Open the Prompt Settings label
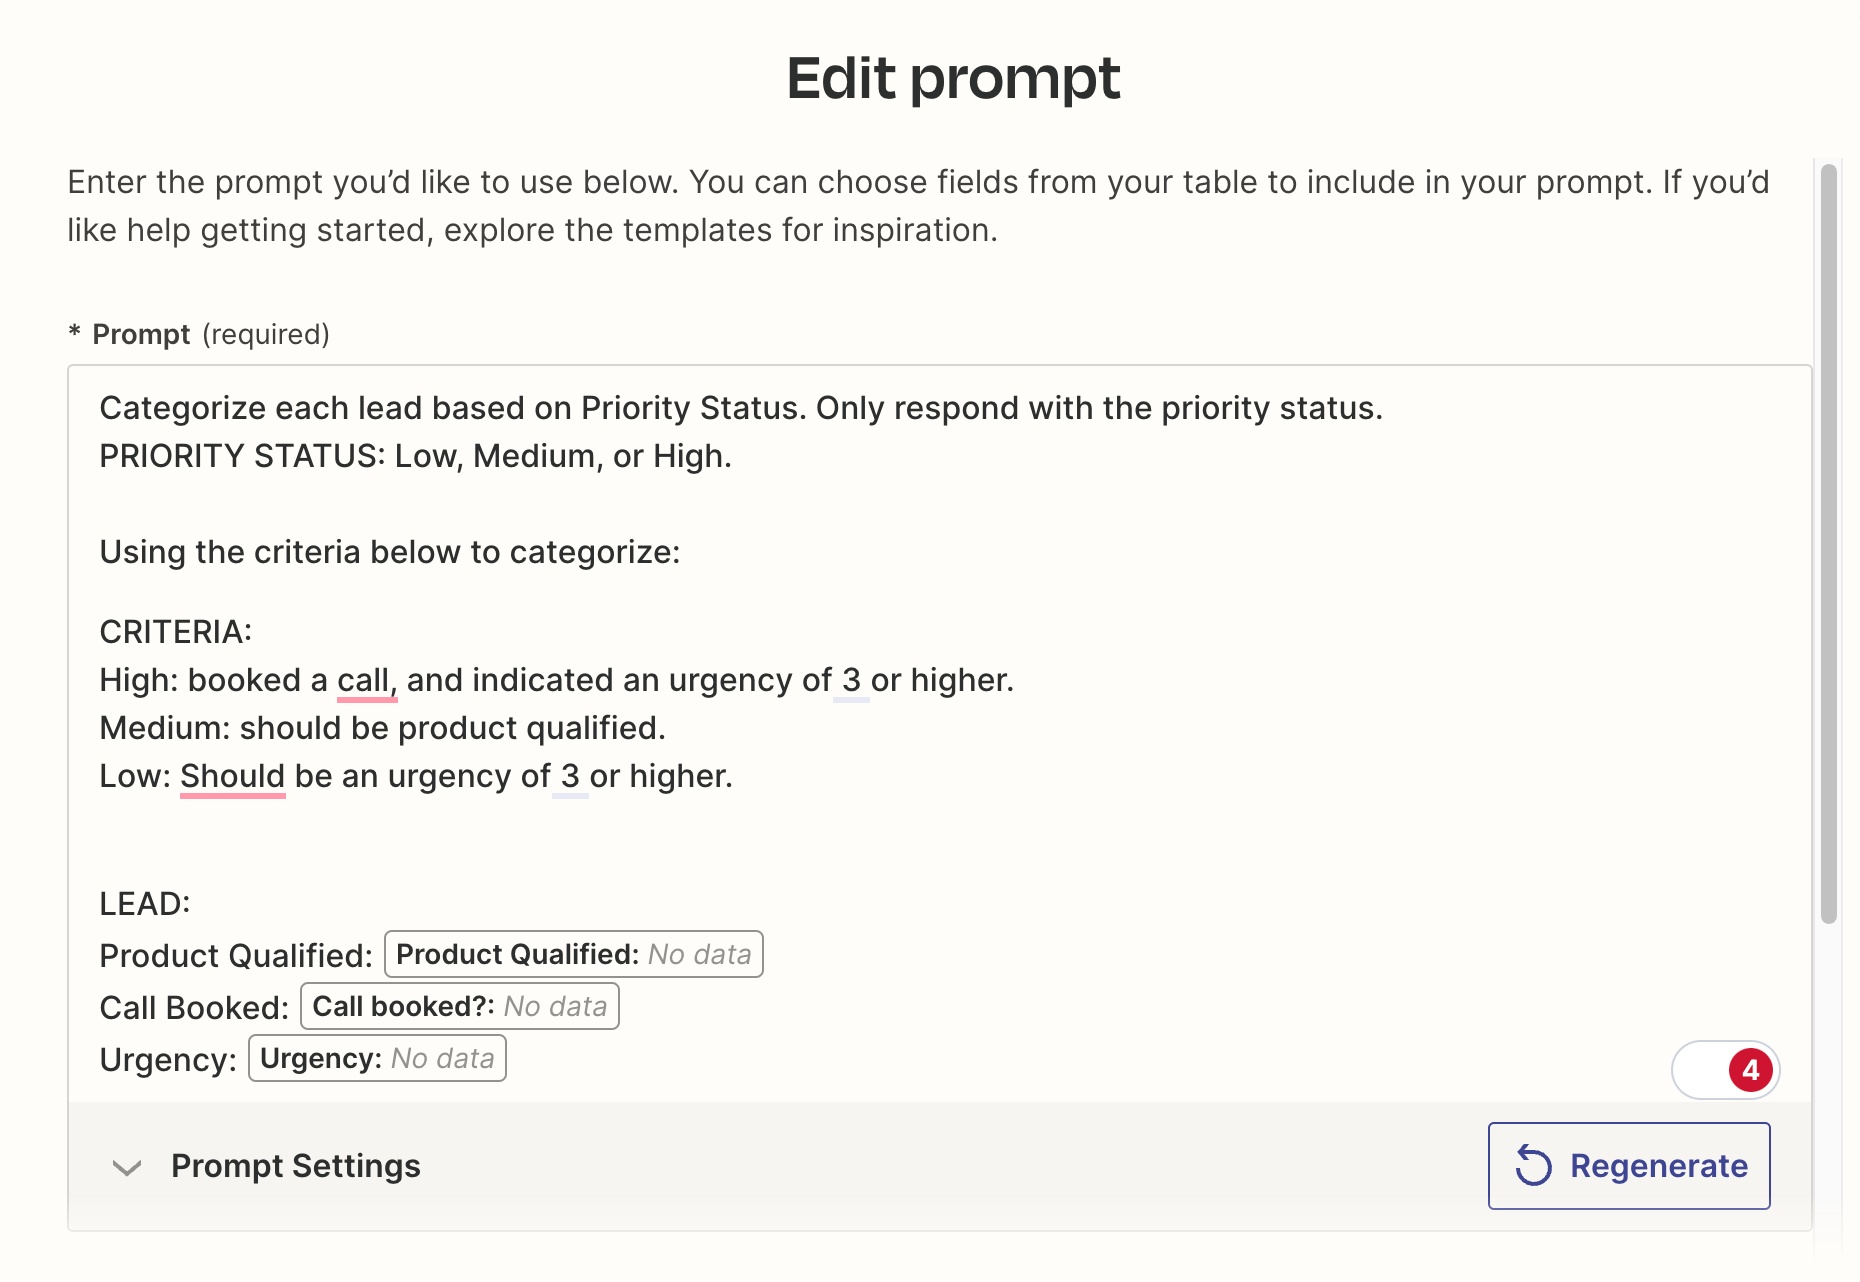Viewport: 1860px width, 1282px height. [x=296, y=1166]
